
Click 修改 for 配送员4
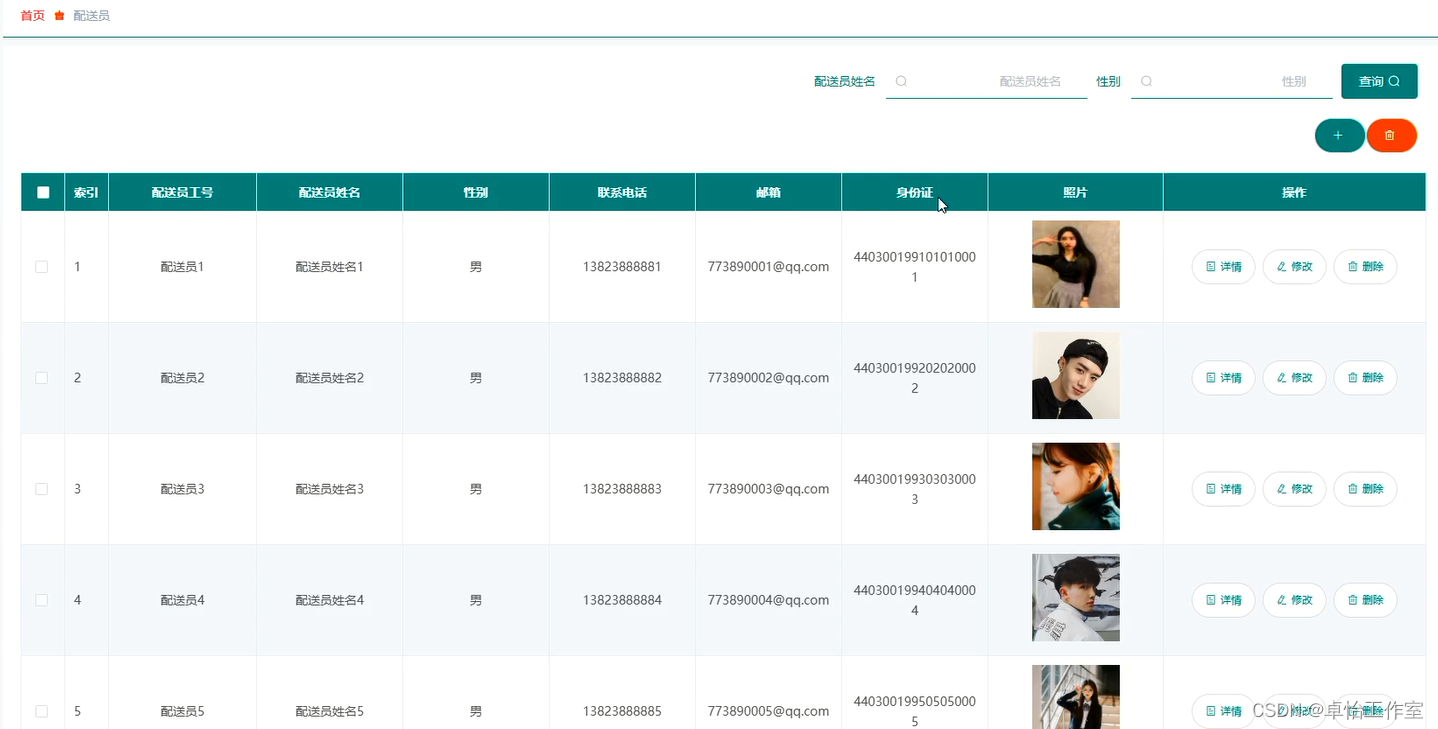point(1294,600)
